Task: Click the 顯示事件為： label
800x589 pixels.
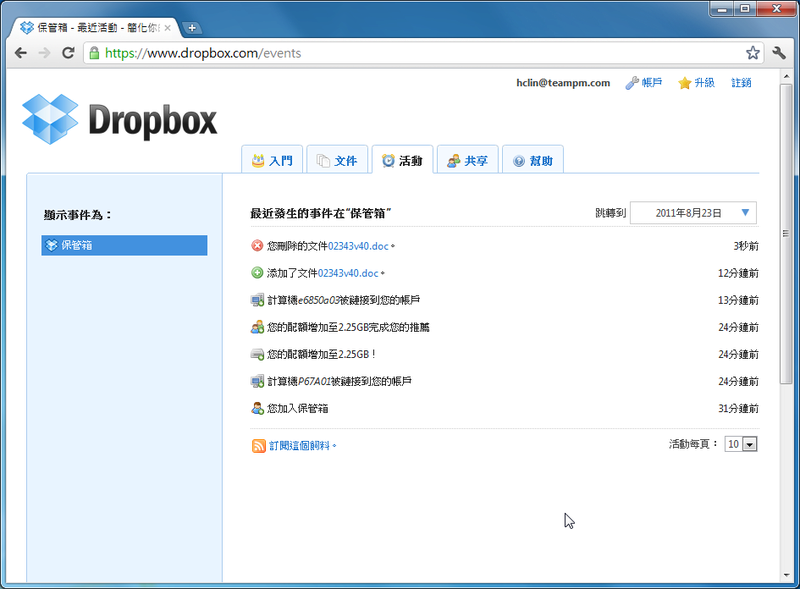Action: pos(78,215)
